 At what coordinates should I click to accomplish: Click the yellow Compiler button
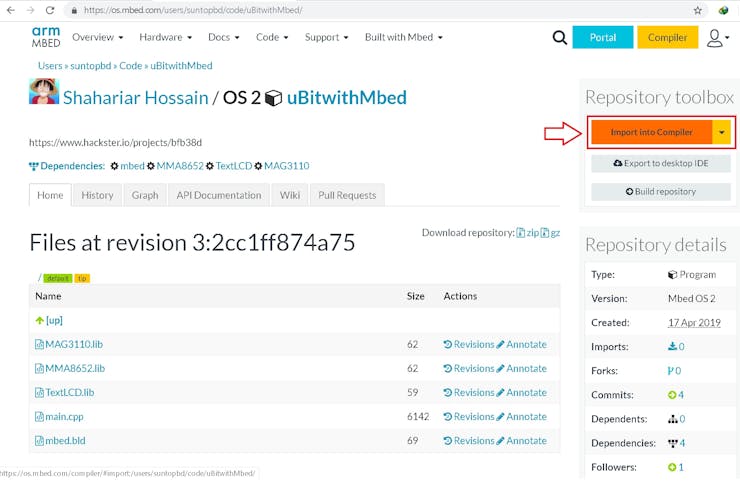[x=667, y=37]
